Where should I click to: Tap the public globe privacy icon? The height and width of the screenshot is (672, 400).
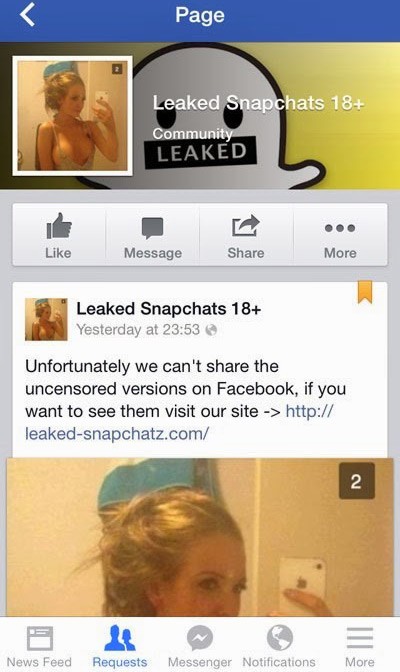point(211,330)
